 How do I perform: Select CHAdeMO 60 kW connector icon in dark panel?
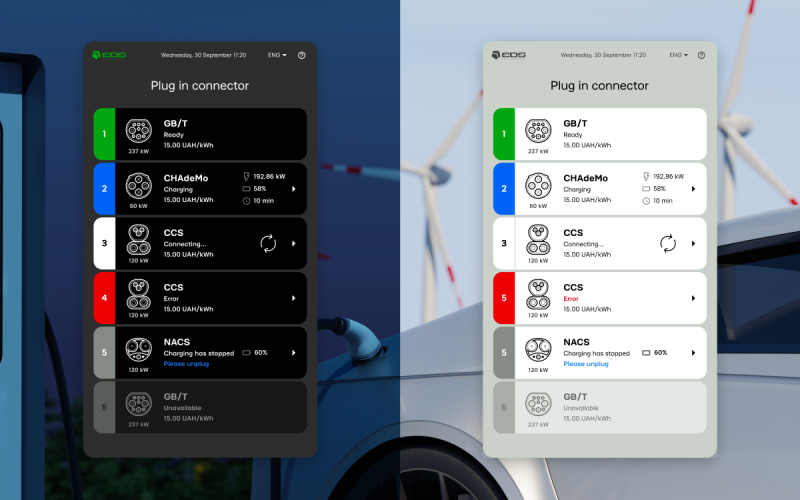(x=139, y=185)
